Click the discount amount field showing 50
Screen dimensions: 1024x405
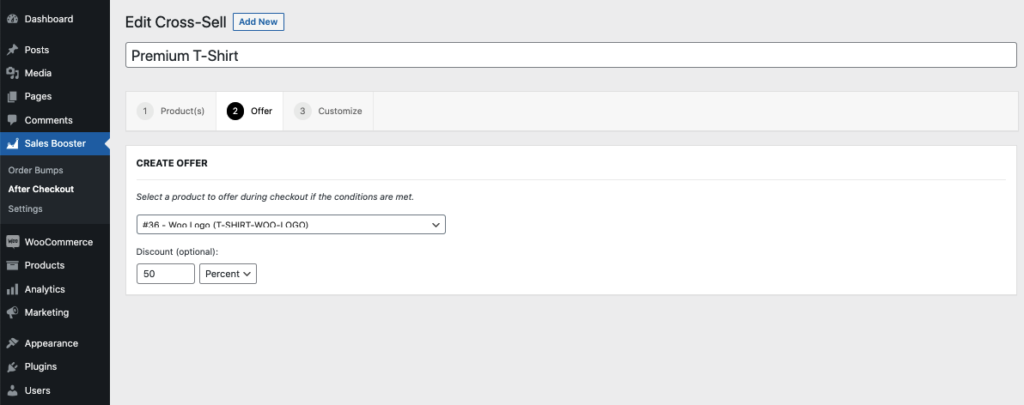[x=165, y=274]
